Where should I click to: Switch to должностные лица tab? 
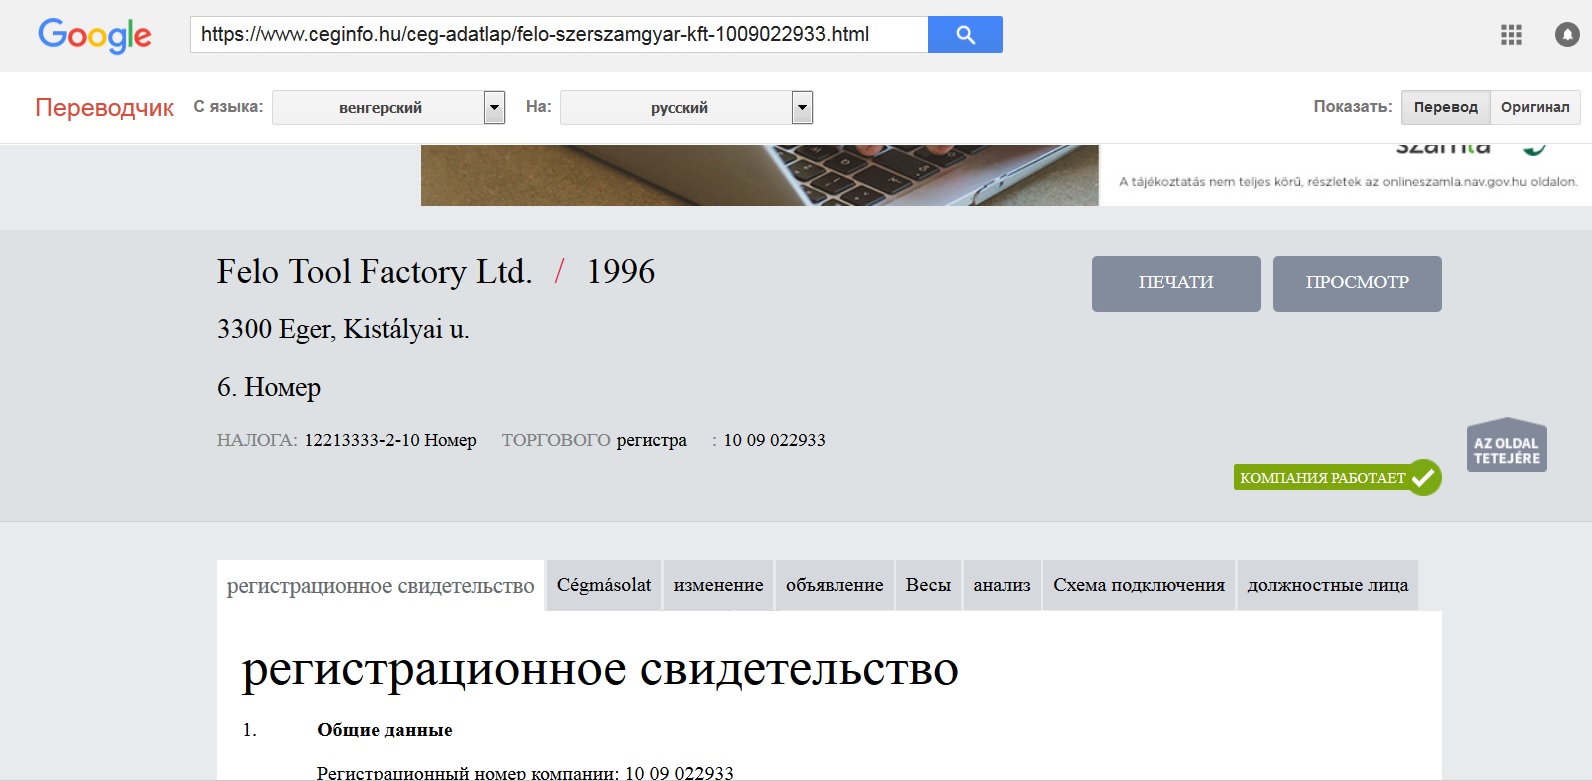click(1327, 585)
